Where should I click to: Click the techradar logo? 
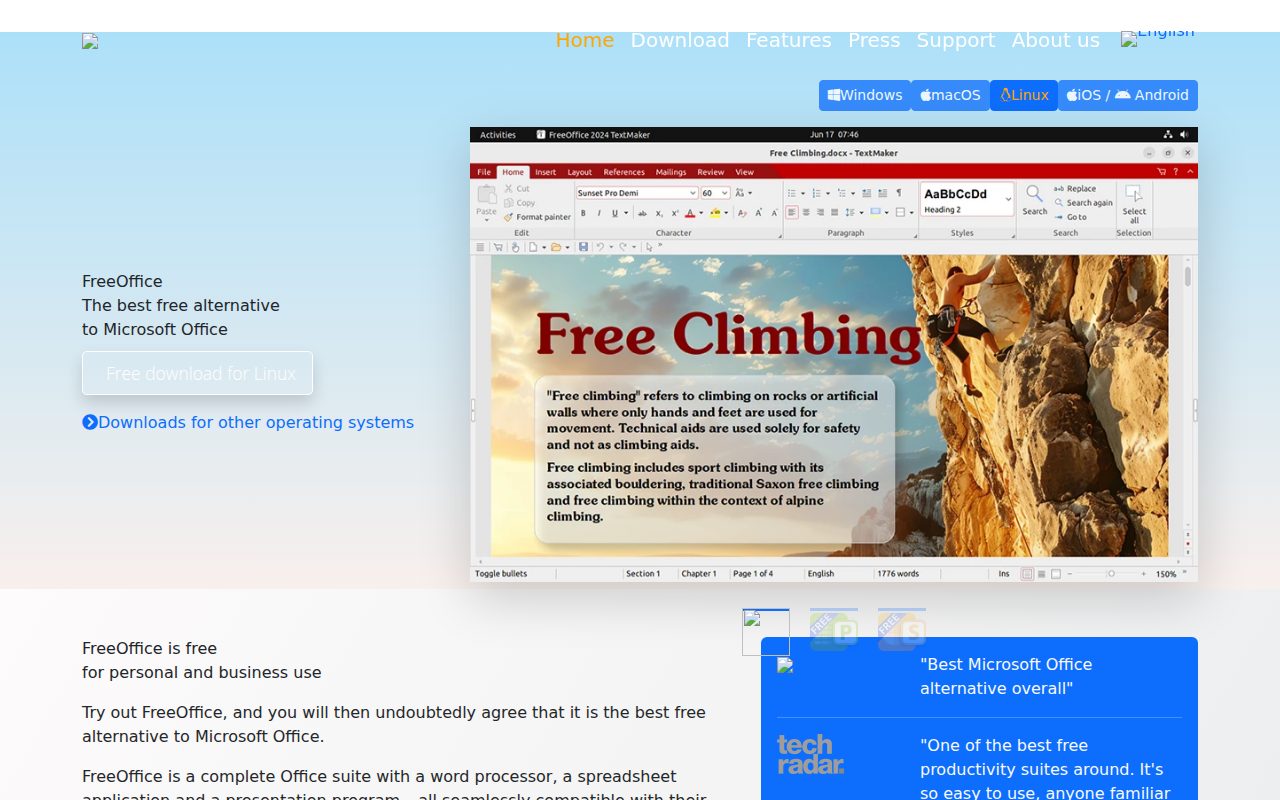(x=810, y=755)
